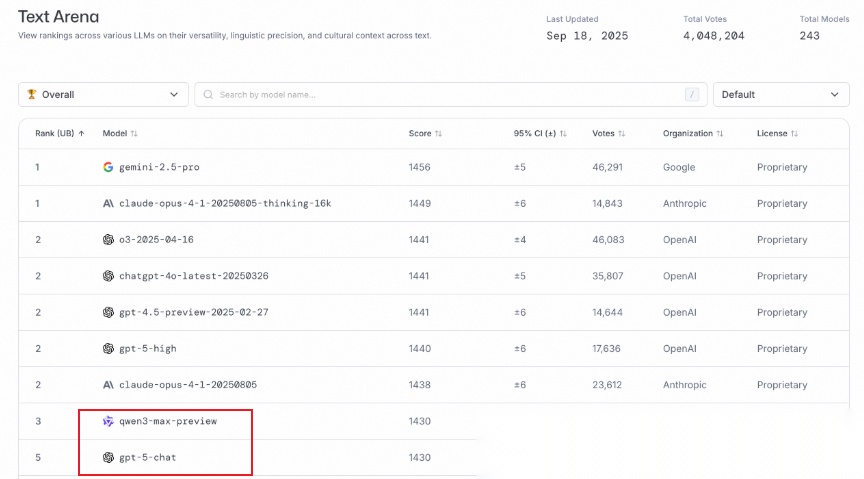The height and width of the screenshot is (479, 864).
Task: Click rank 5 cell in gpt-5-chat row
Action: [x=38, y=458]
